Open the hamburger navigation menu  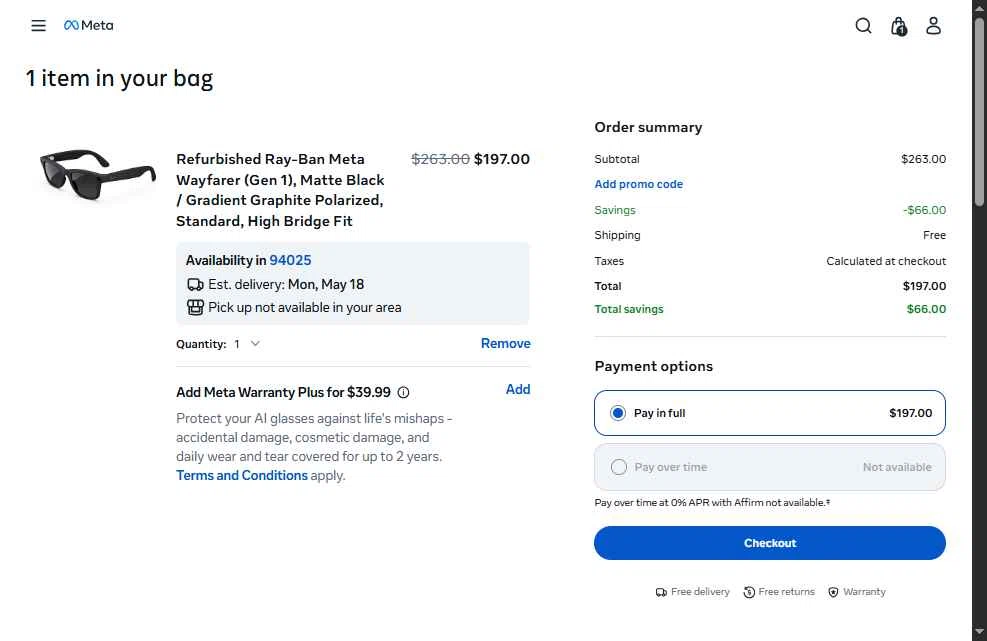(38, 25)
